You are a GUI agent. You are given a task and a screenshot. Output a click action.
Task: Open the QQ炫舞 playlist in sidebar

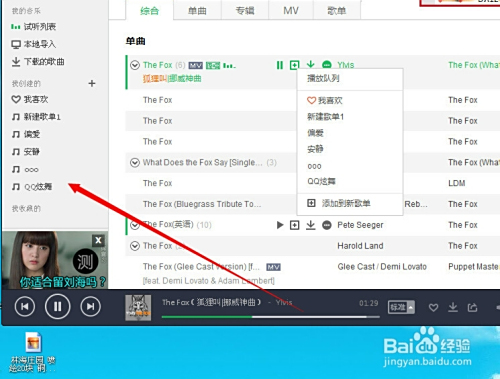tap(32, 187)
